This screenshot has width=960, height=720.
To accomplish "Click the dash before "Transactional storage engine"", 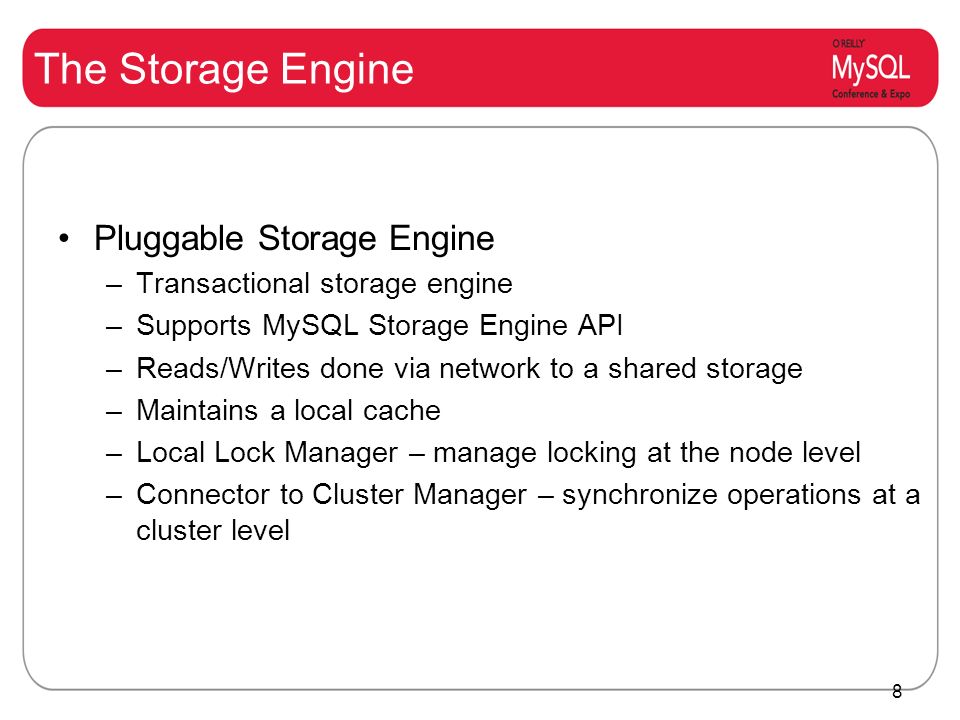I will 114,285.
